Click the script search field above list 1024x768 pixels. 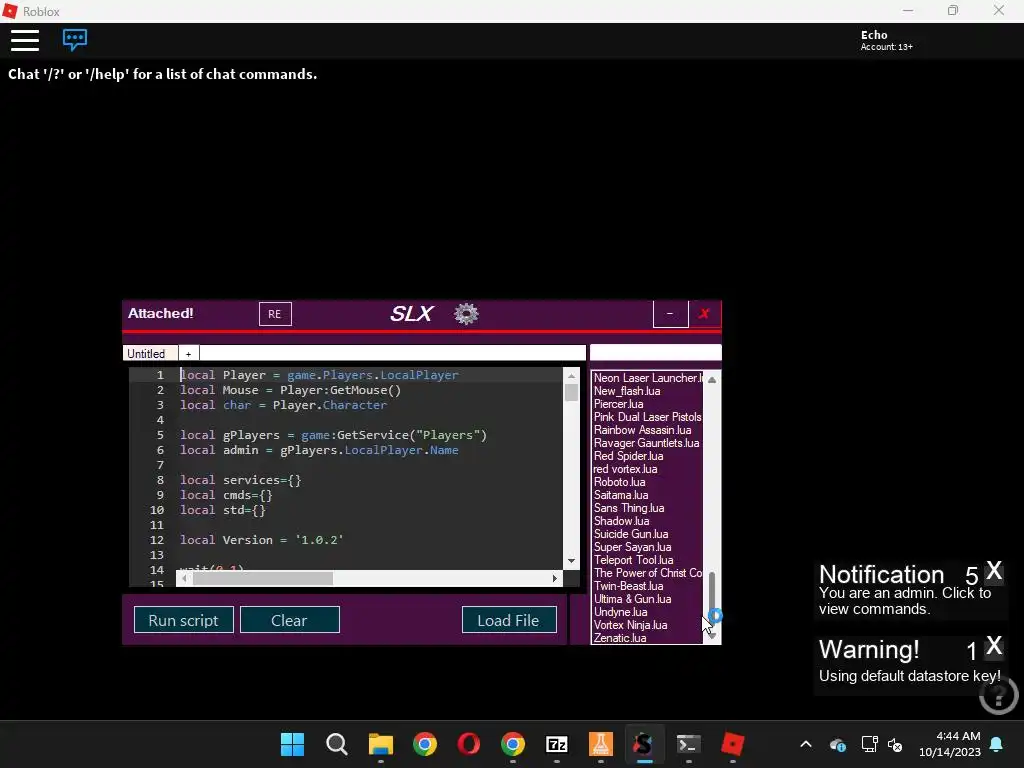(655, 353)
